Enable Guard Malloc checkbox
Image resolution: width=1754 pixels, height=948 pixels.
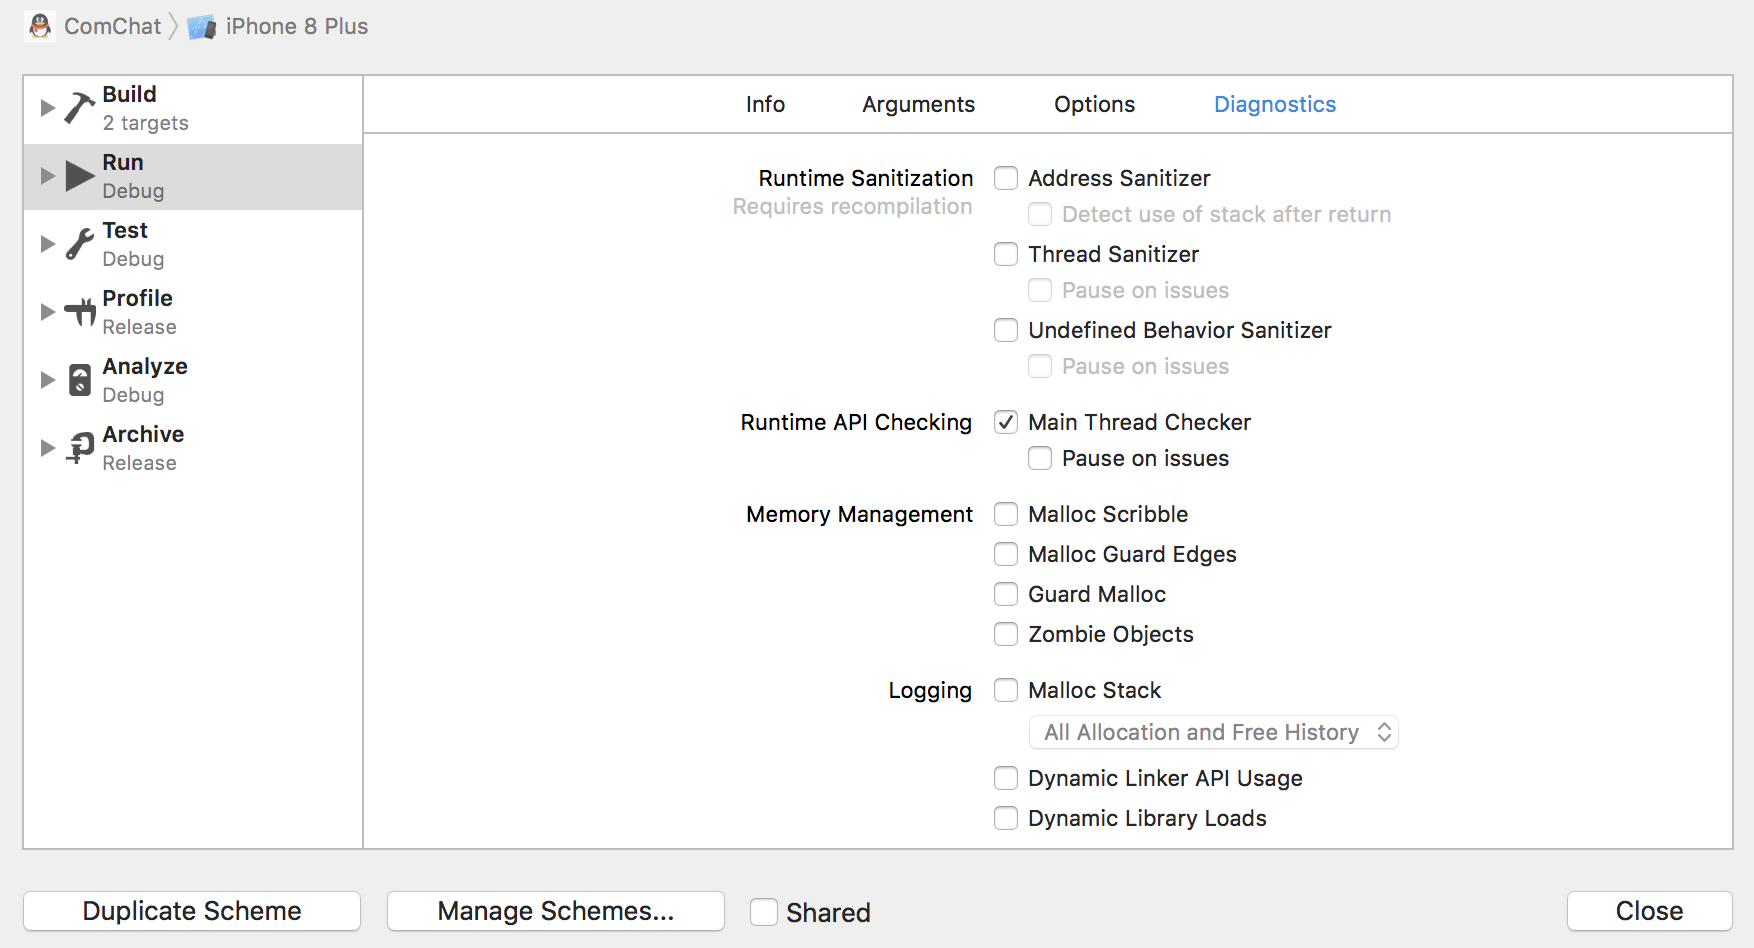1006,594
